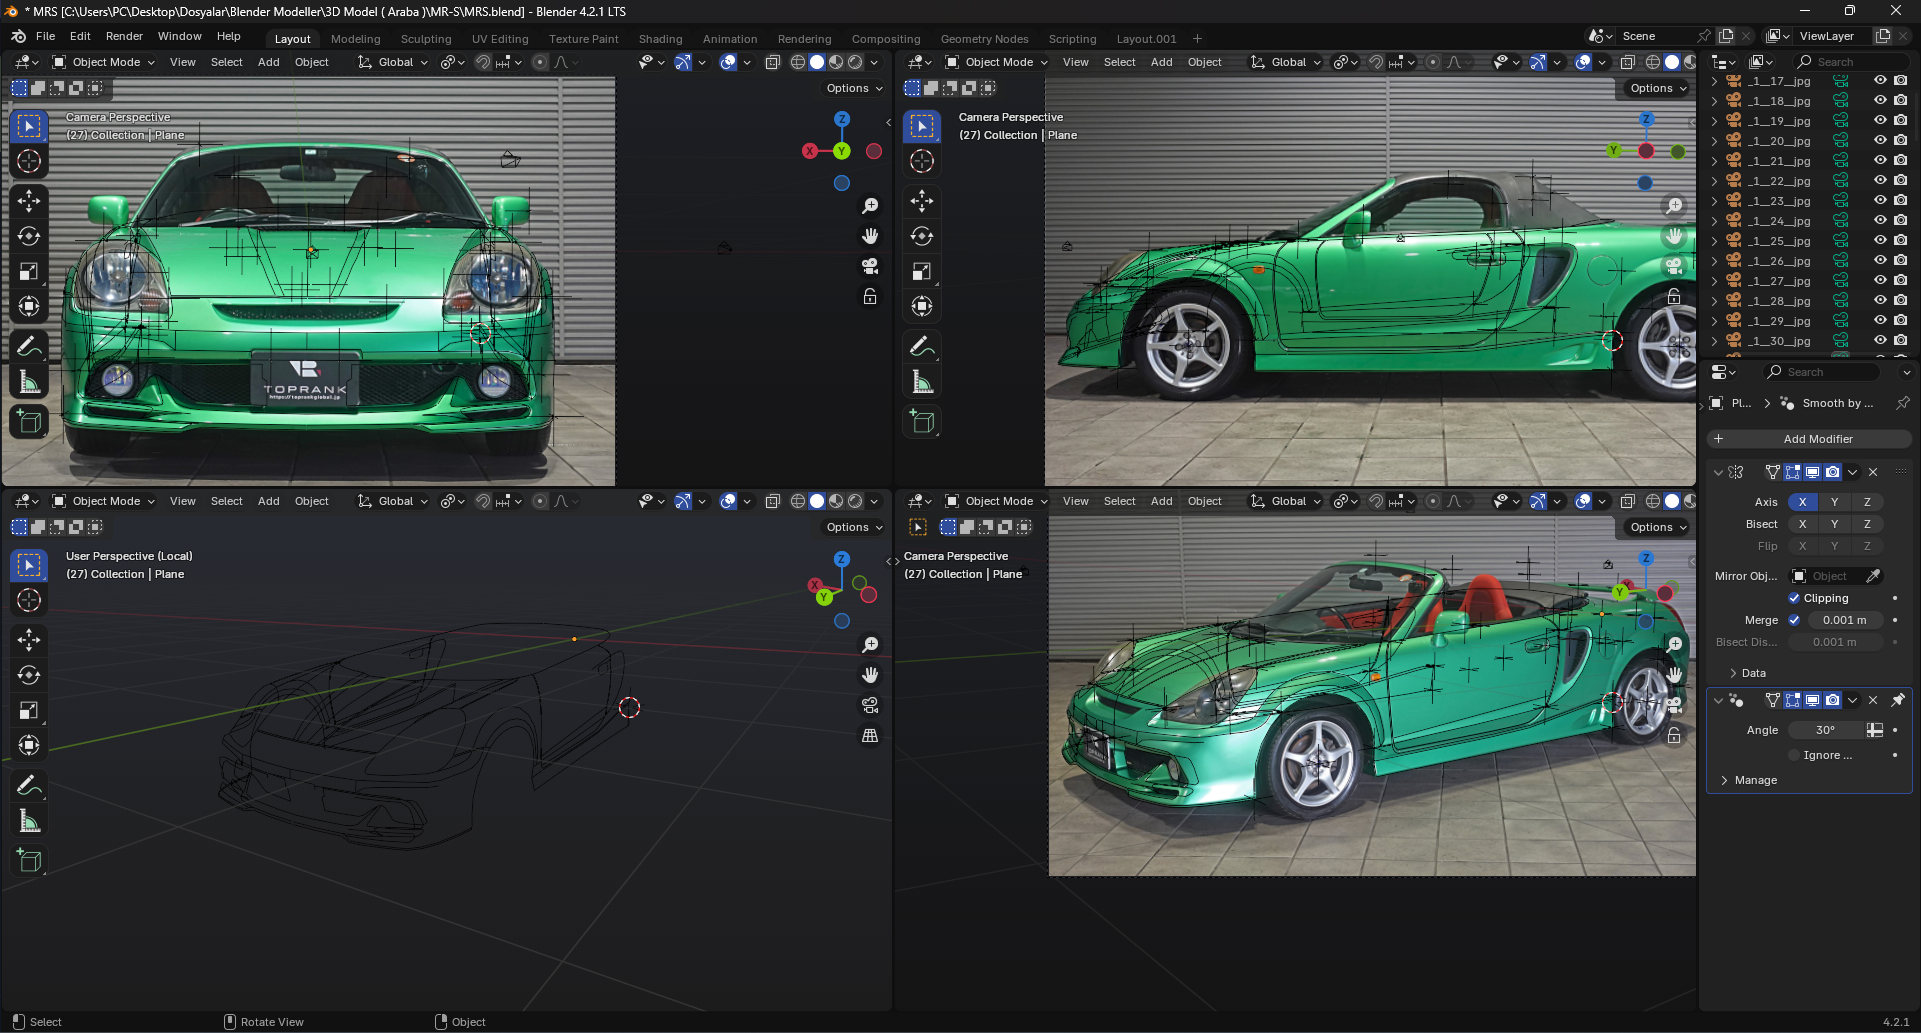Expand the _1_20_jpg outliner entry

tap(1715, 141)
